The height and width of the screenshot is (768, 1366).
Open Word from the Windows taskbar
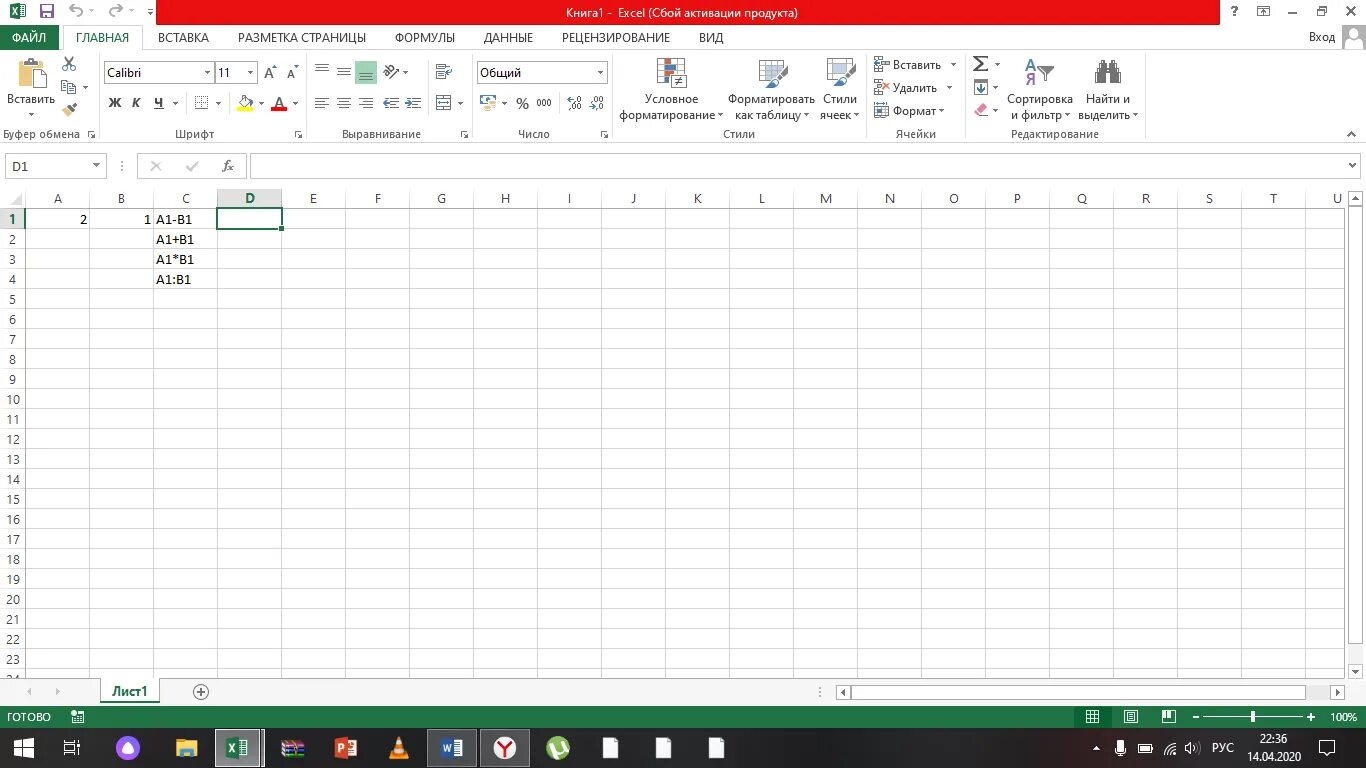click(x=451, y=748)
